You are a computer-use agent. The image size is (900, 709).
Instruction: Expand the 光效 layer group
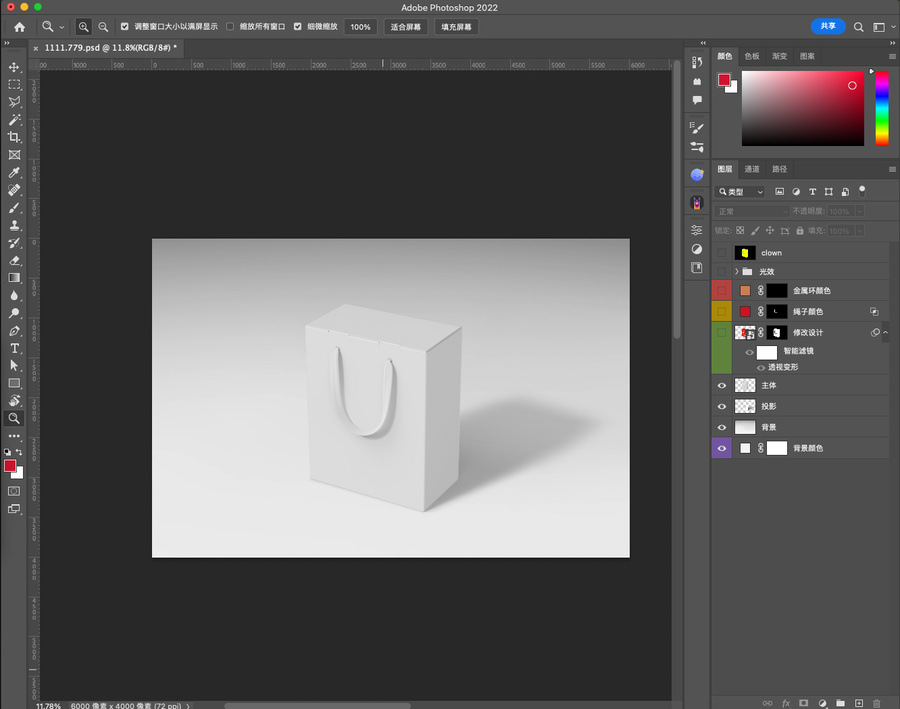click(x=736, y=272)
